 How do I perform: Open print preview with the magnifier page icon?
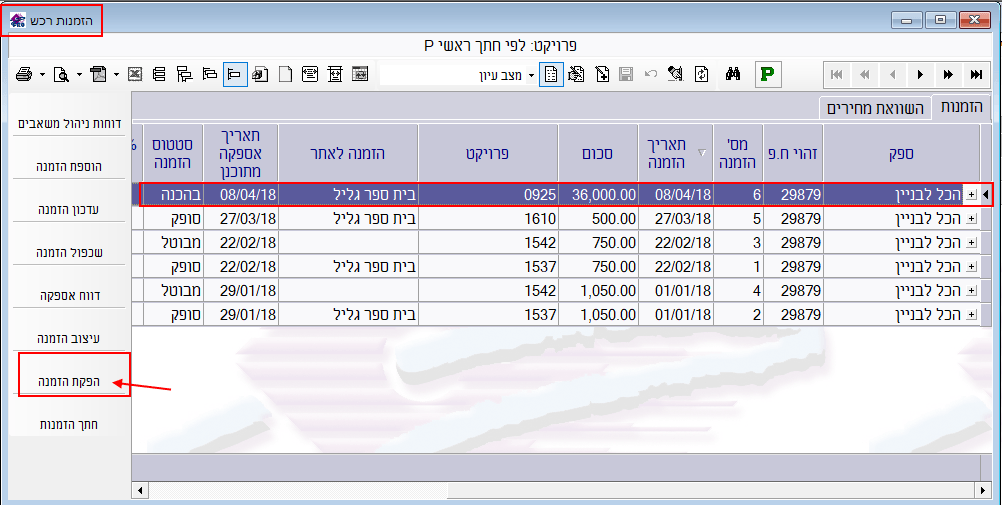point(61,74)
